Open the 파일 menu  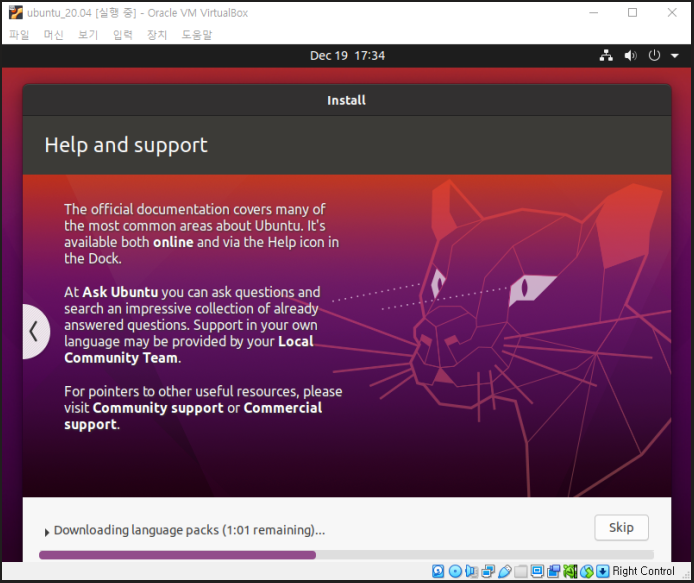[19, 35]
